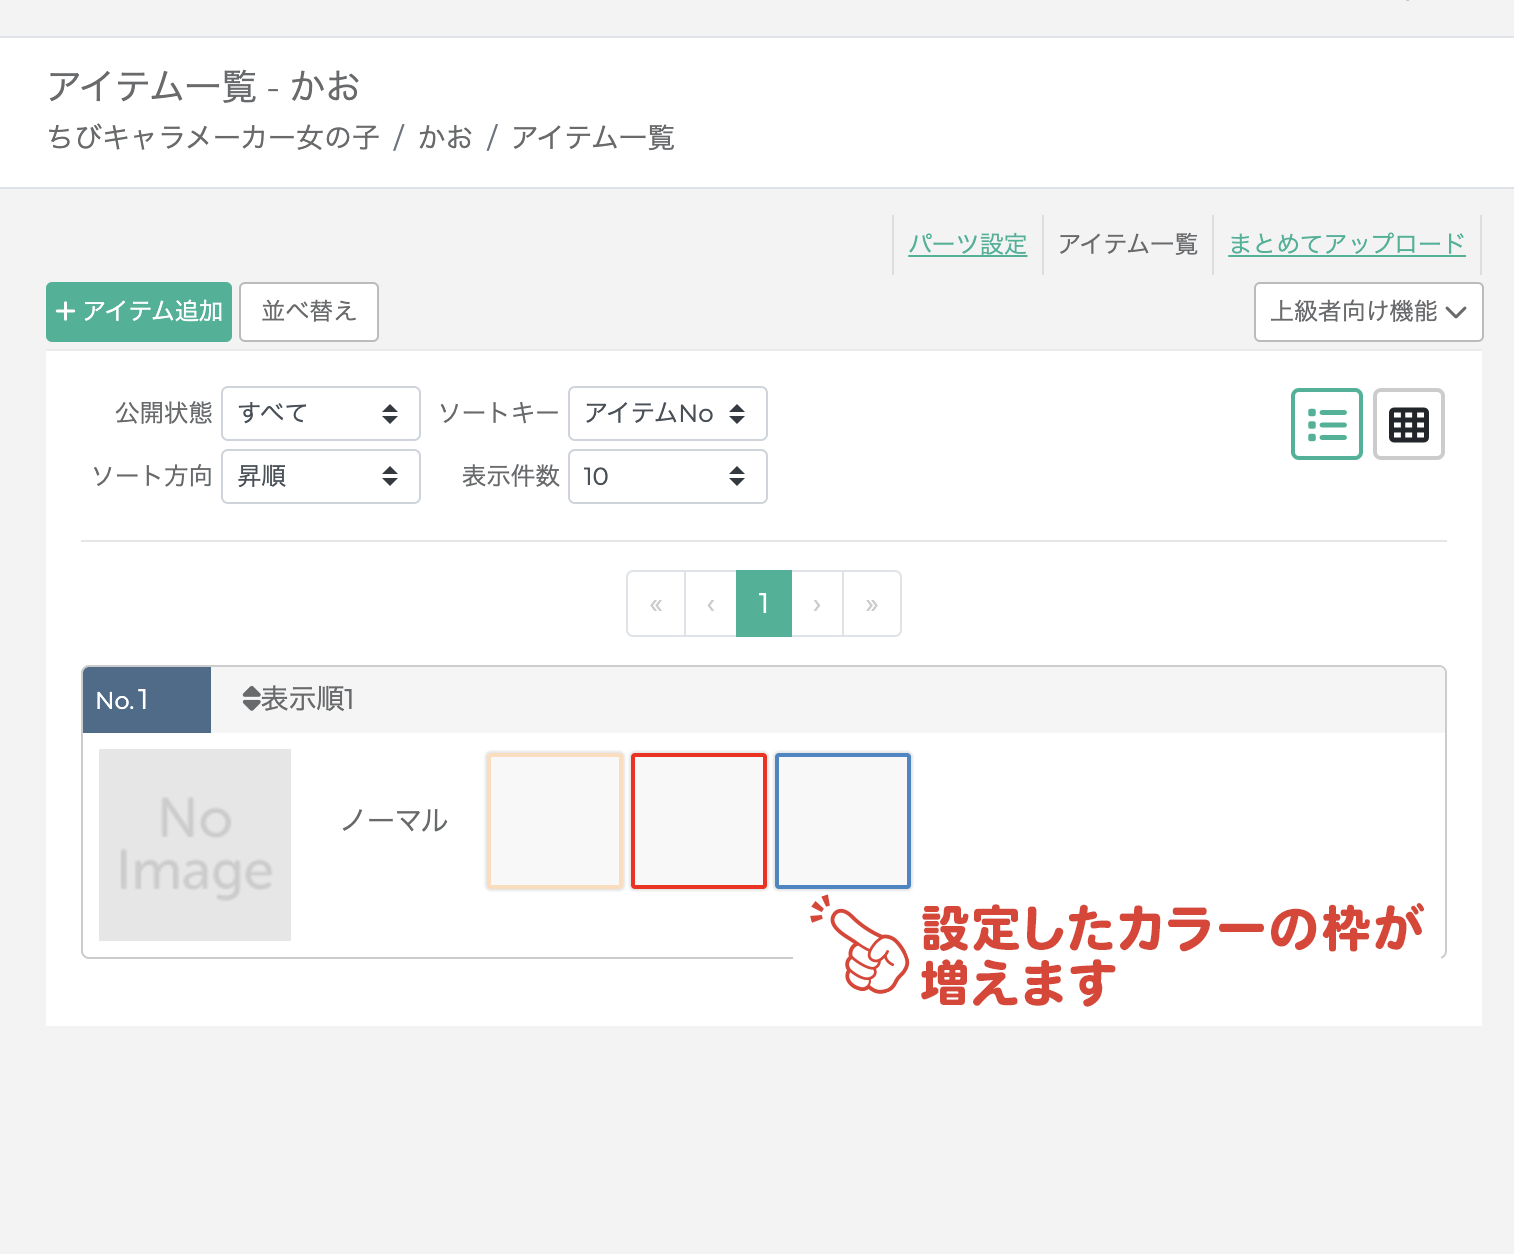Viewport: 1514px width, 1254px height.
Task: Open the 公開状態 dropdown
Action: [x=320, y=413]
